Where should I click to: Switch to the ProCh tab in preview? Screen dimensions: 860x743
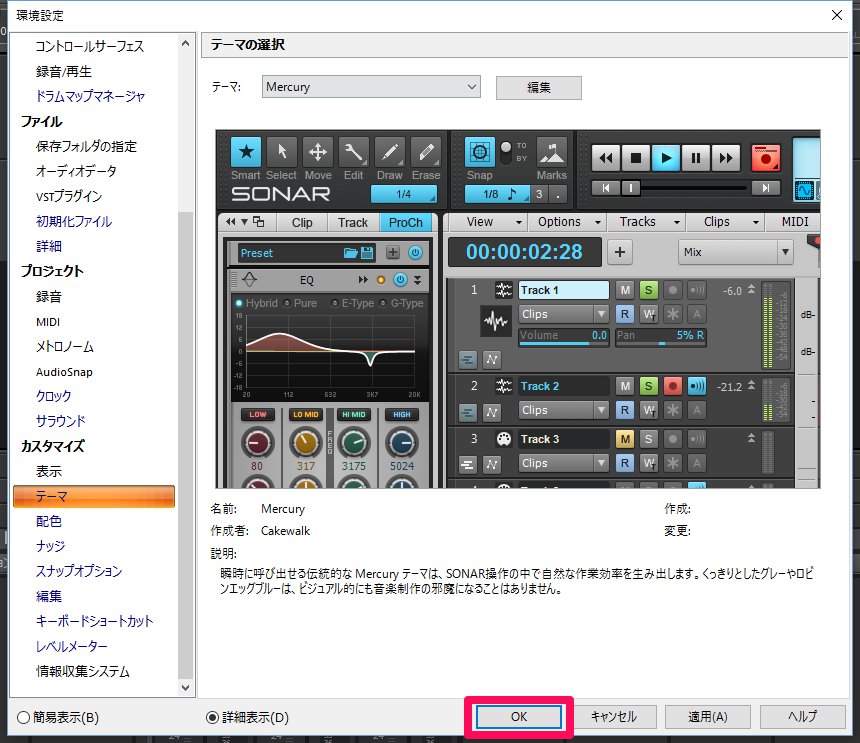point(406,222)
